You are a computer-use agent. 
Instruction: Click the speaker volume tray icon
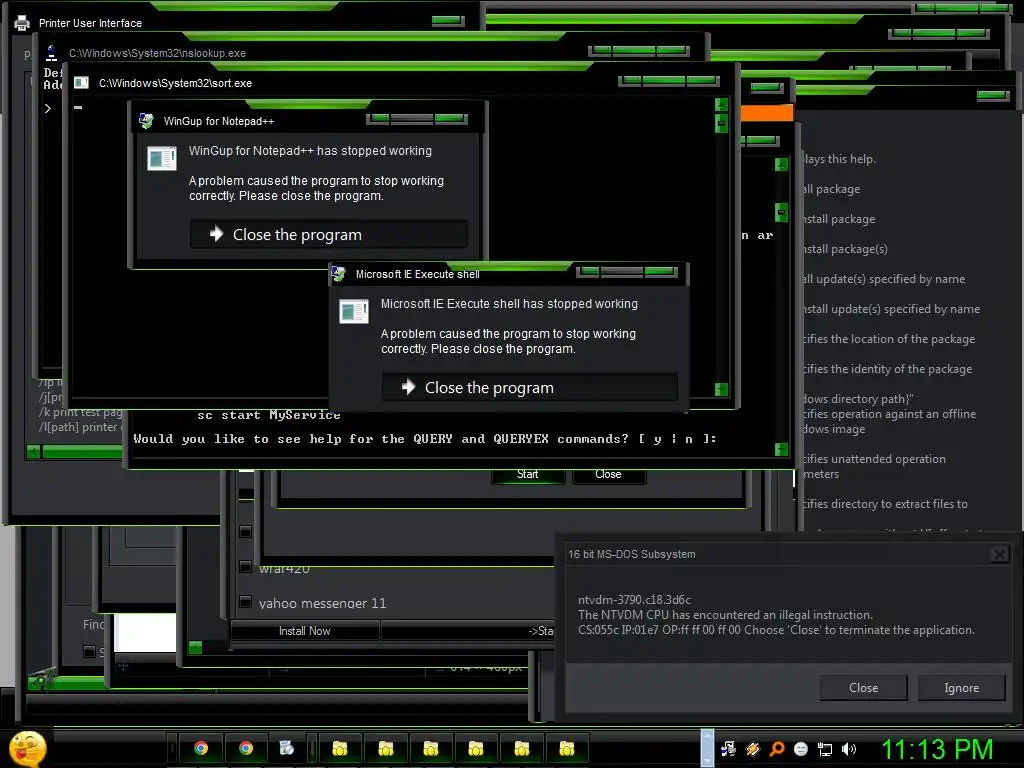[x=849, y=749]
